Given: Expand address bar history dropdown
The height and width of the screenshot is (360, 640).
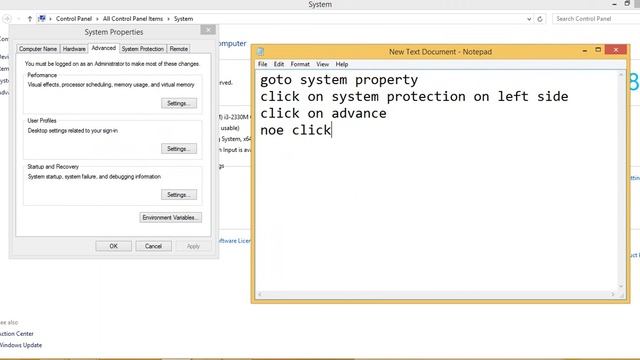Looking at the screenshot, I should [x=529, y=19].
